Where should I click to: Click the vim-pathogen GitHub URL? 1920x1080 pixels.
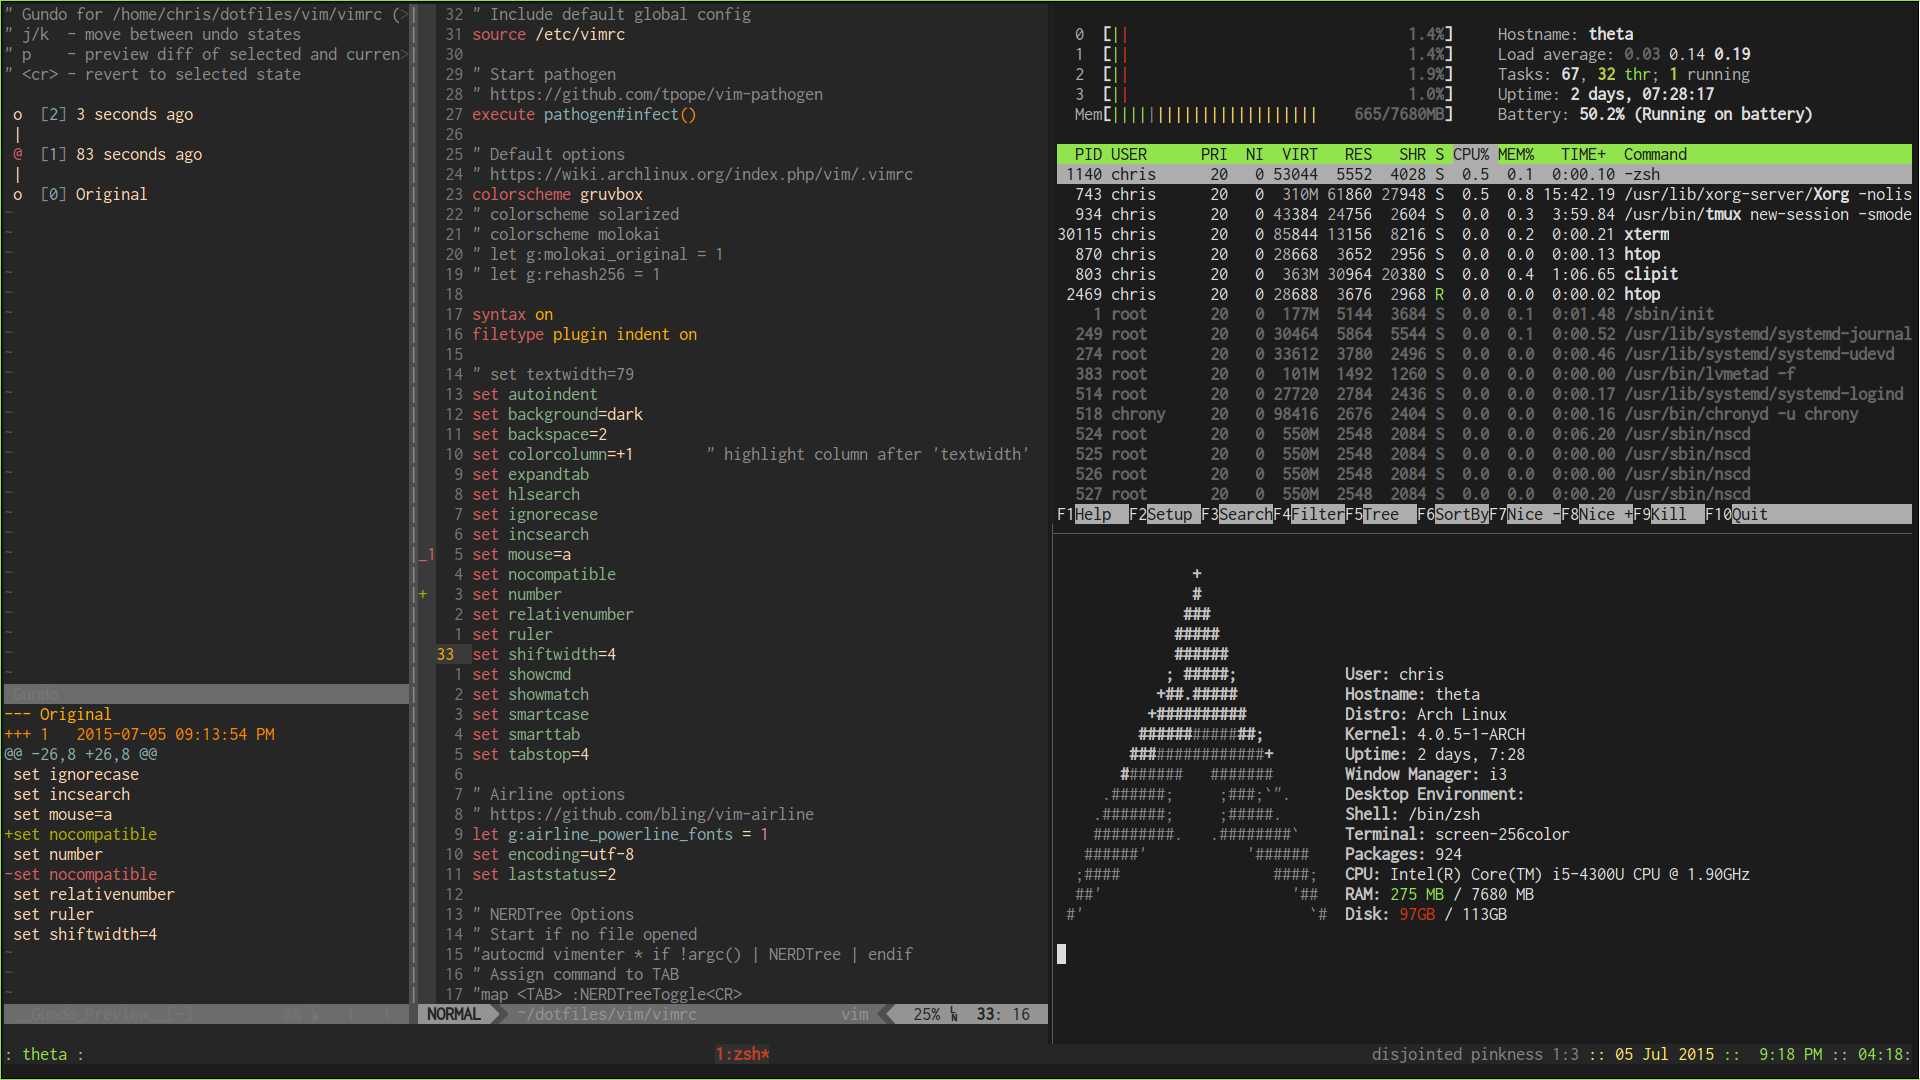coord(655,94)
